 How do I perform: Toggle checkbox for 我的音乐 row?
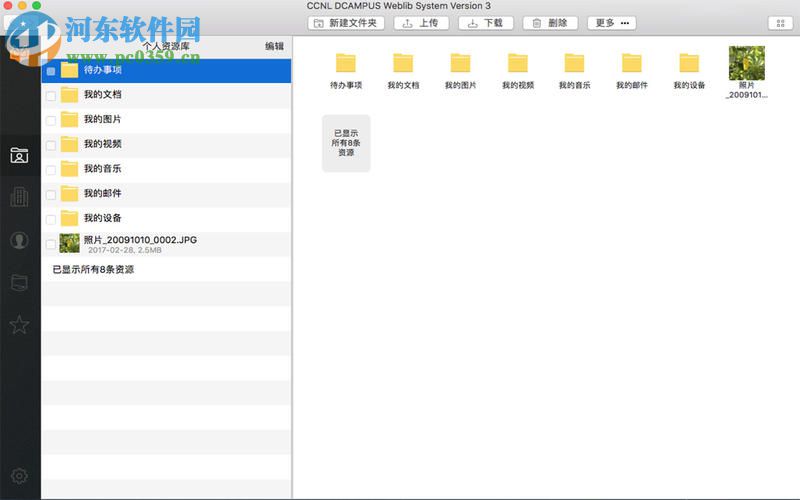click(51, 170)
